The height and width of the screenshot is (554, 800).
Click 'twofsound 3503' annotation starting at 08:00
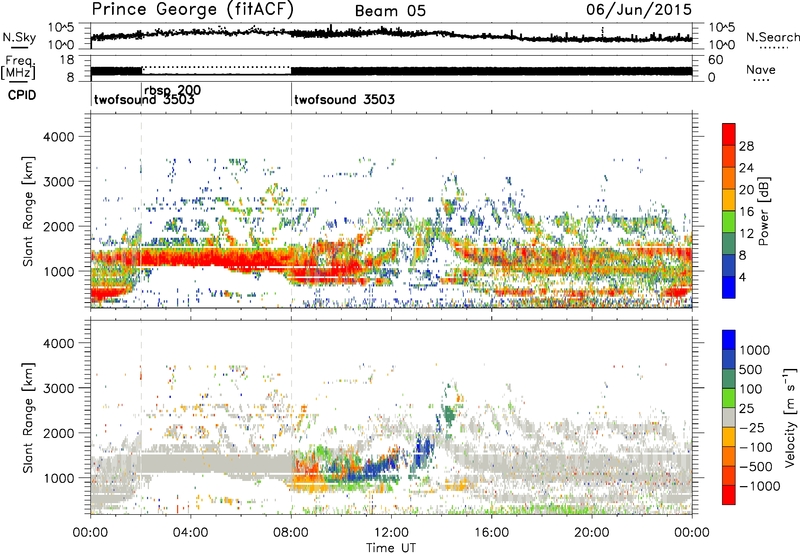click(x=344, y=99)
